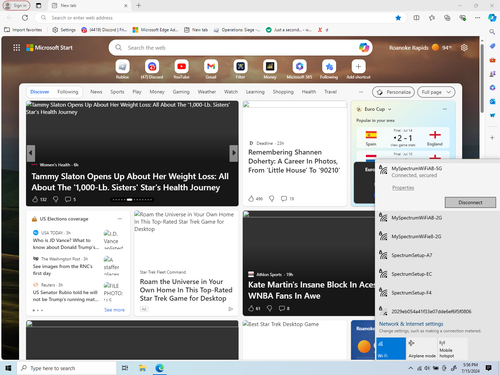Select the Weather tab
The width and height of the screenshot is (500, 375).
(x=207, y=92)
